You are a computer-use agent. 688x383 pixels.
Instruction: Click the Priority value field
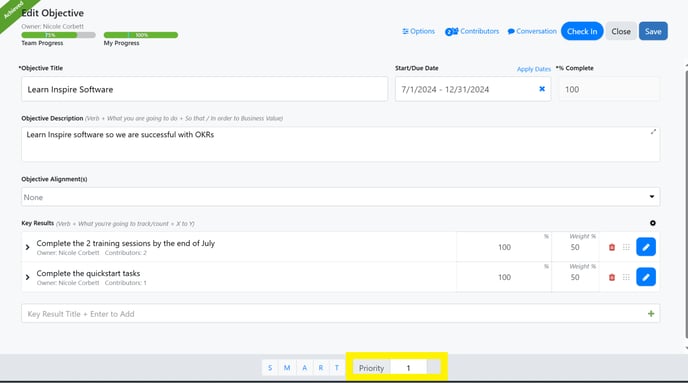tap(408, 368)
